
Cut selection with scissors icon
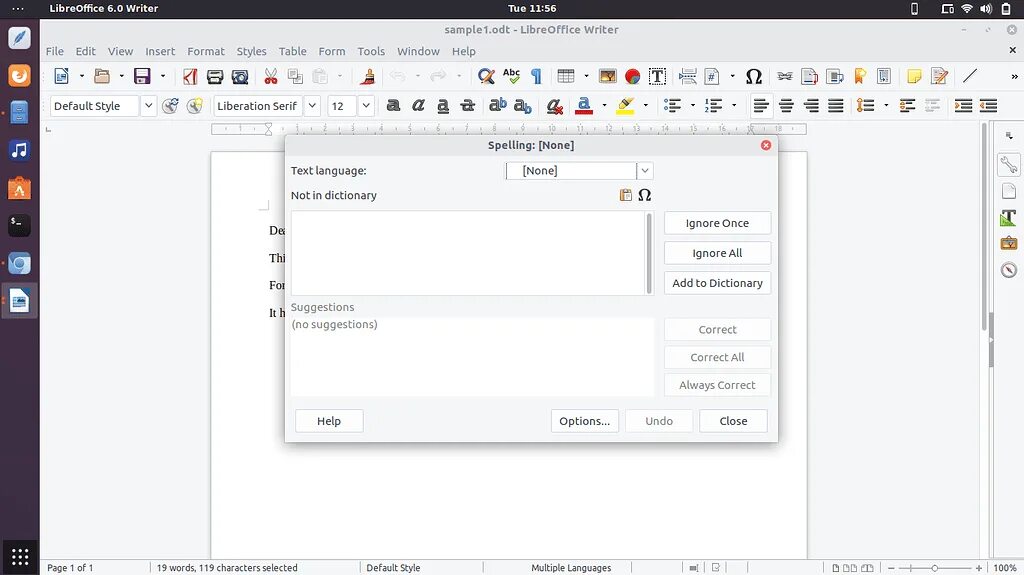coord(270,76)
